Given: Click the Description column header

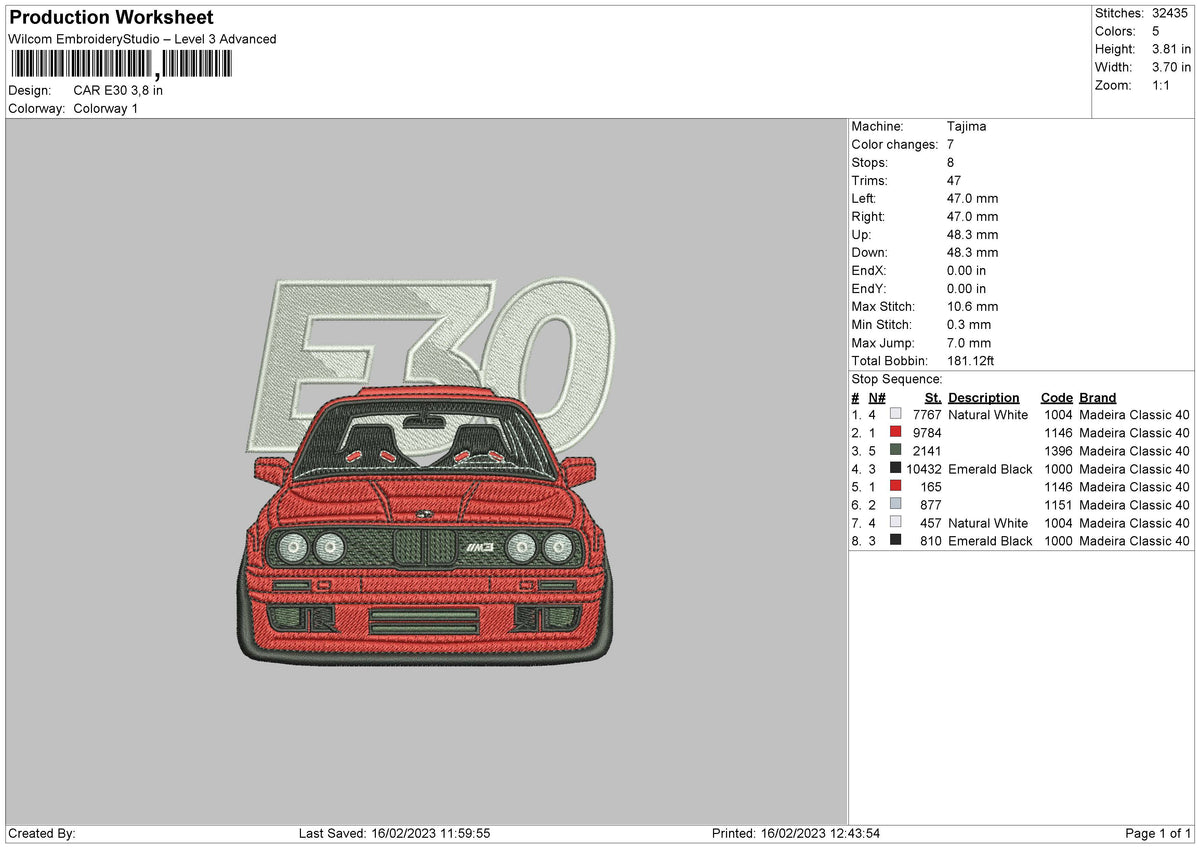Looking at the screenshot, I should tap(984, 397).
